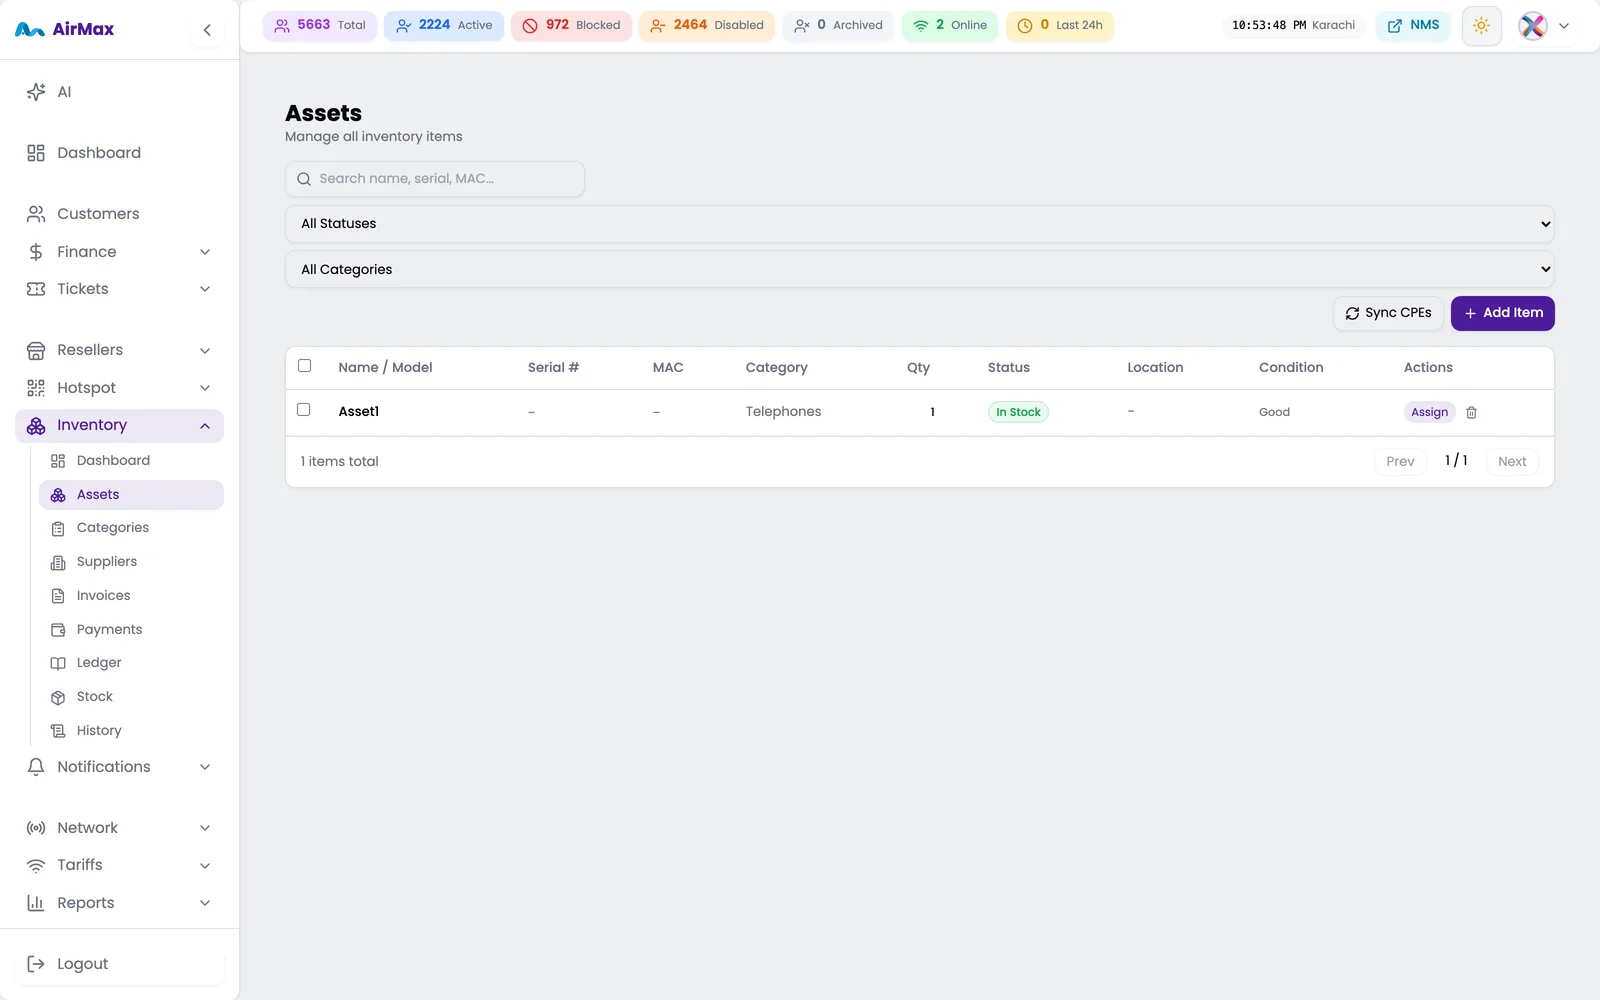Select the Assets submenu item
Screen dimensions: 1600x1000
[131, 495]
